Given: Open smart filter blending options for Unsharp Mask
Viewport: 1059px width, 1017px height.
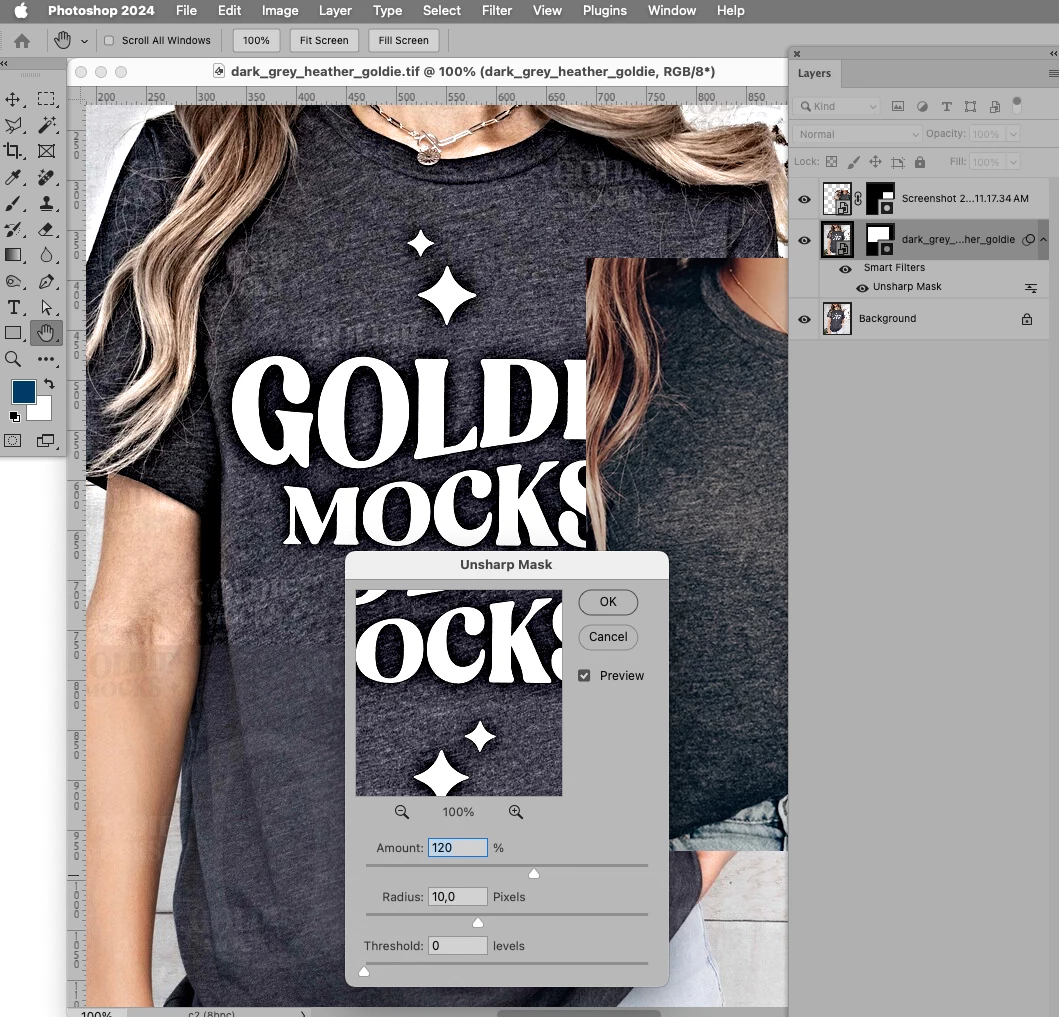Looking at the screenshot, I should point(1031,288).
